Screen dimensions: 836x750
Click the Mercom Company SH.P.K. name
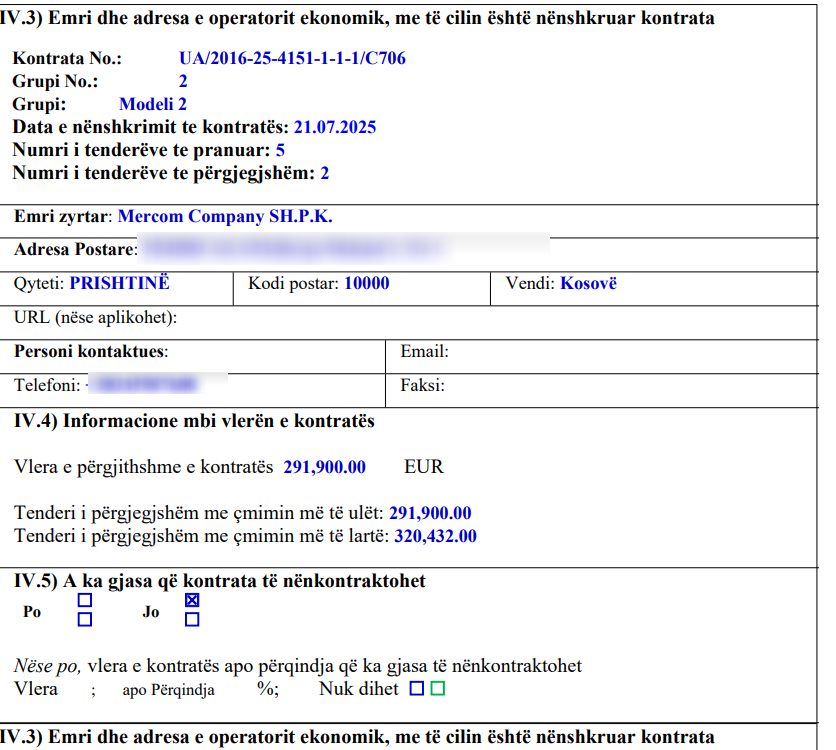[225, 216]
